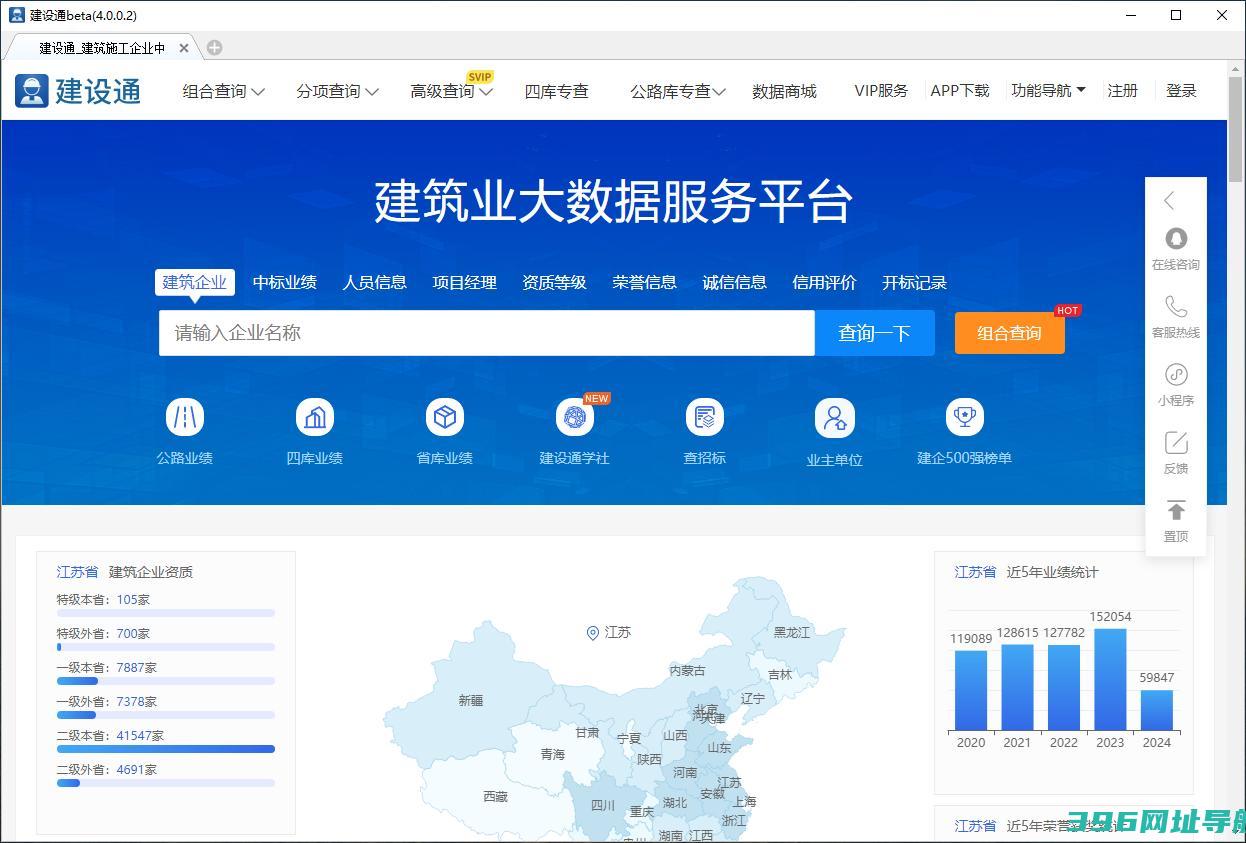
Task: Click 江苏省 link in 建筑企业资质 panel
Action: [x=77, y=572]
